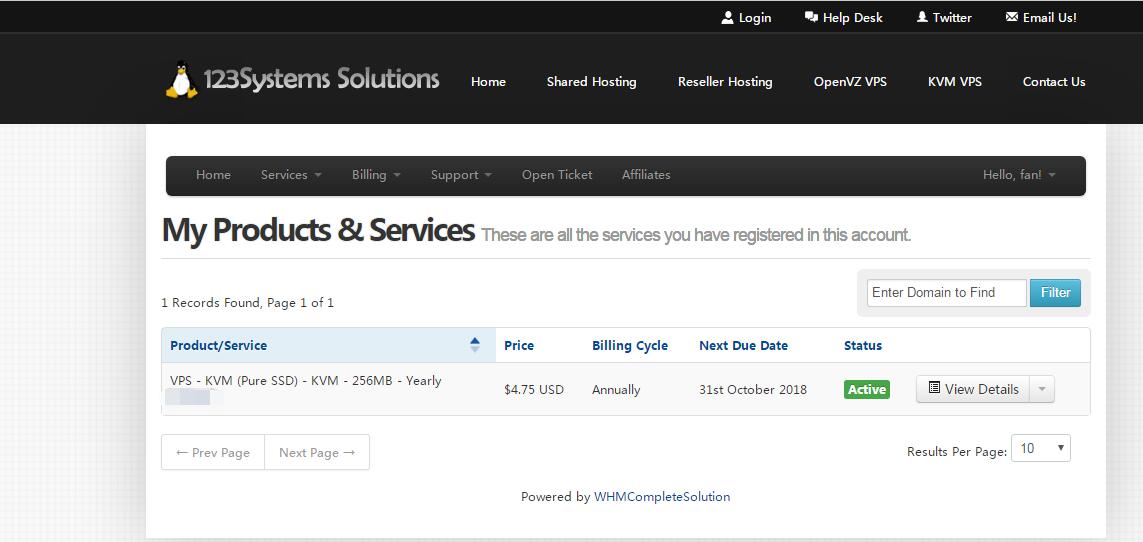Open the Affiliates menu item
The image size is (1143, 542).
tap(646, 175)
